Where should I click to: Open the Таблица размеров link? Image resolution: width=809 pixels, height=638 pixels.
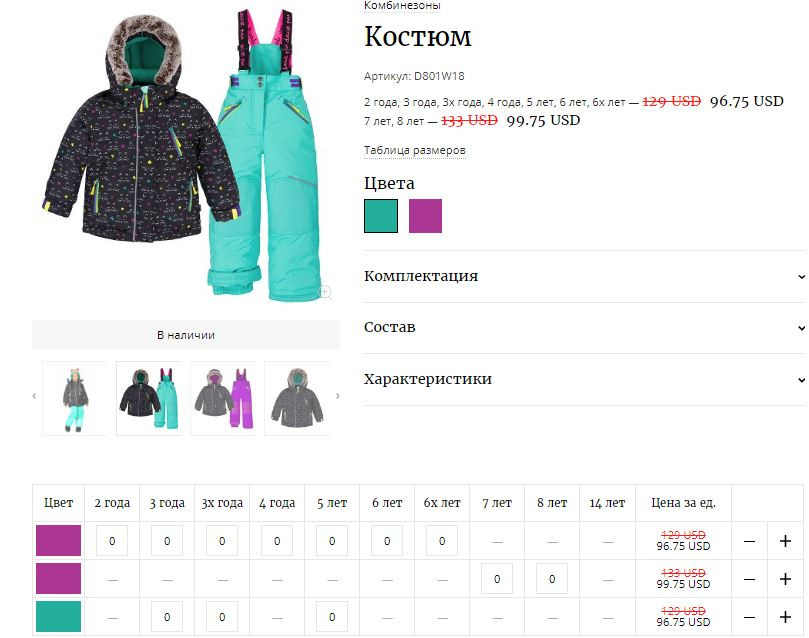click(415, 151)
